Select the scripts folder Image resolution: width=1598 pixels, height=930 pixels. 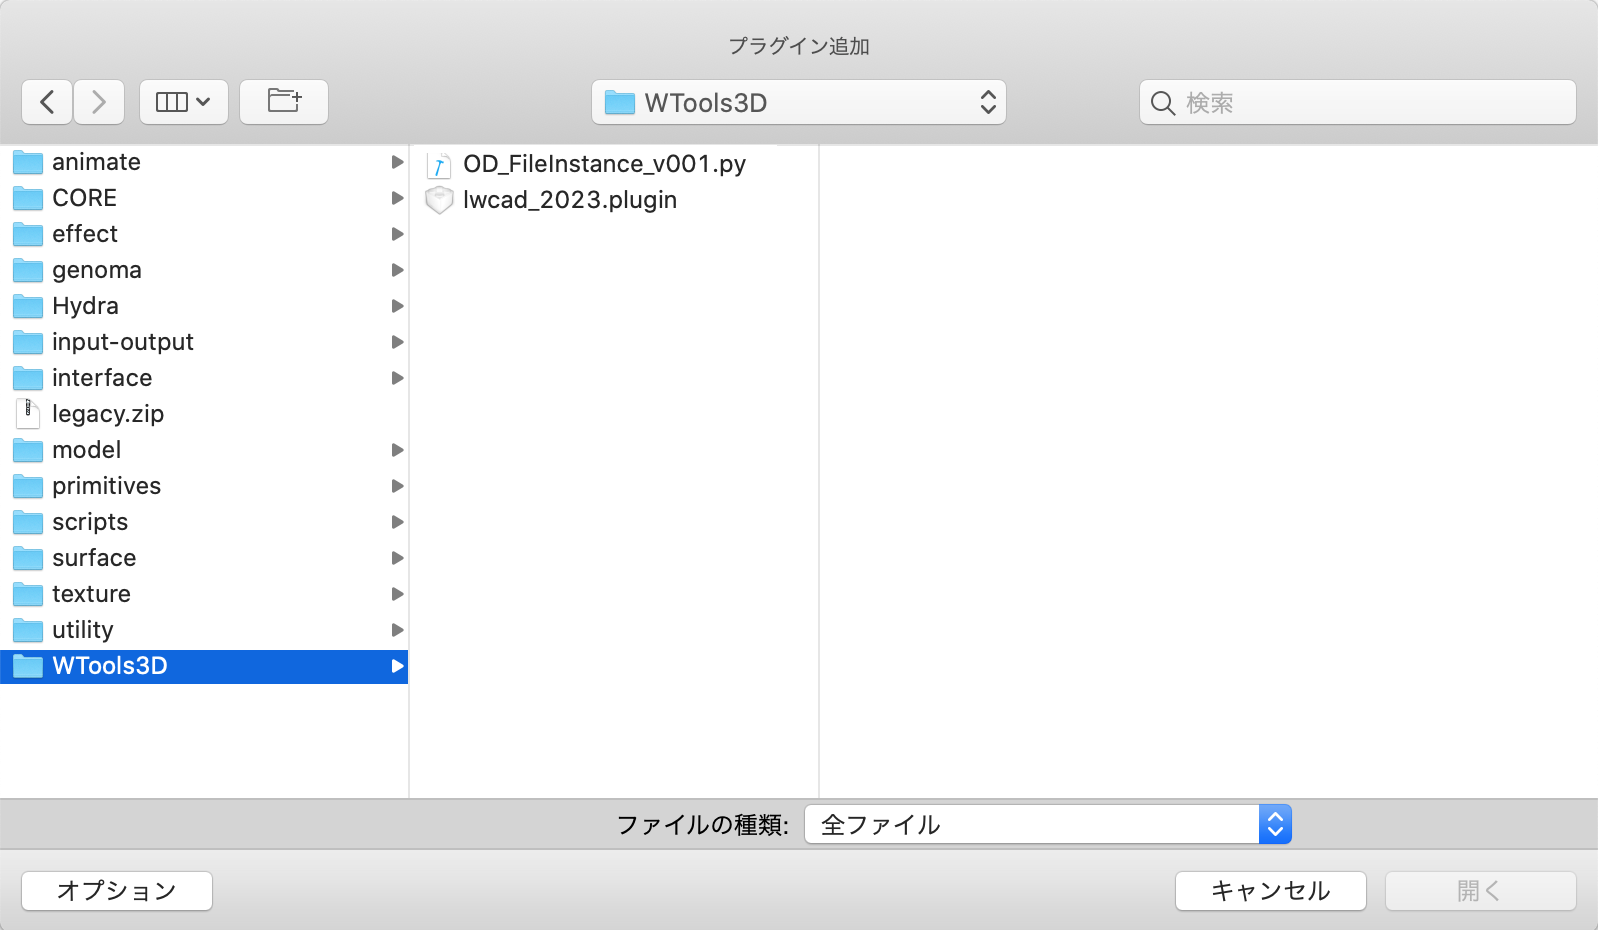(x=90, y=522)
